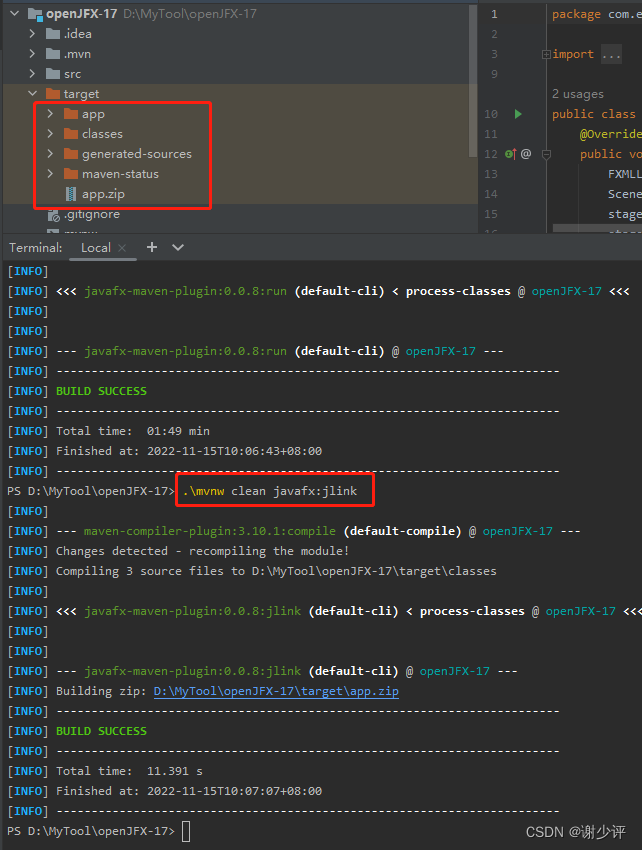Click the openJFX-17 project folder icon
This screenshot has width=642, height=850.
point(34,14)
